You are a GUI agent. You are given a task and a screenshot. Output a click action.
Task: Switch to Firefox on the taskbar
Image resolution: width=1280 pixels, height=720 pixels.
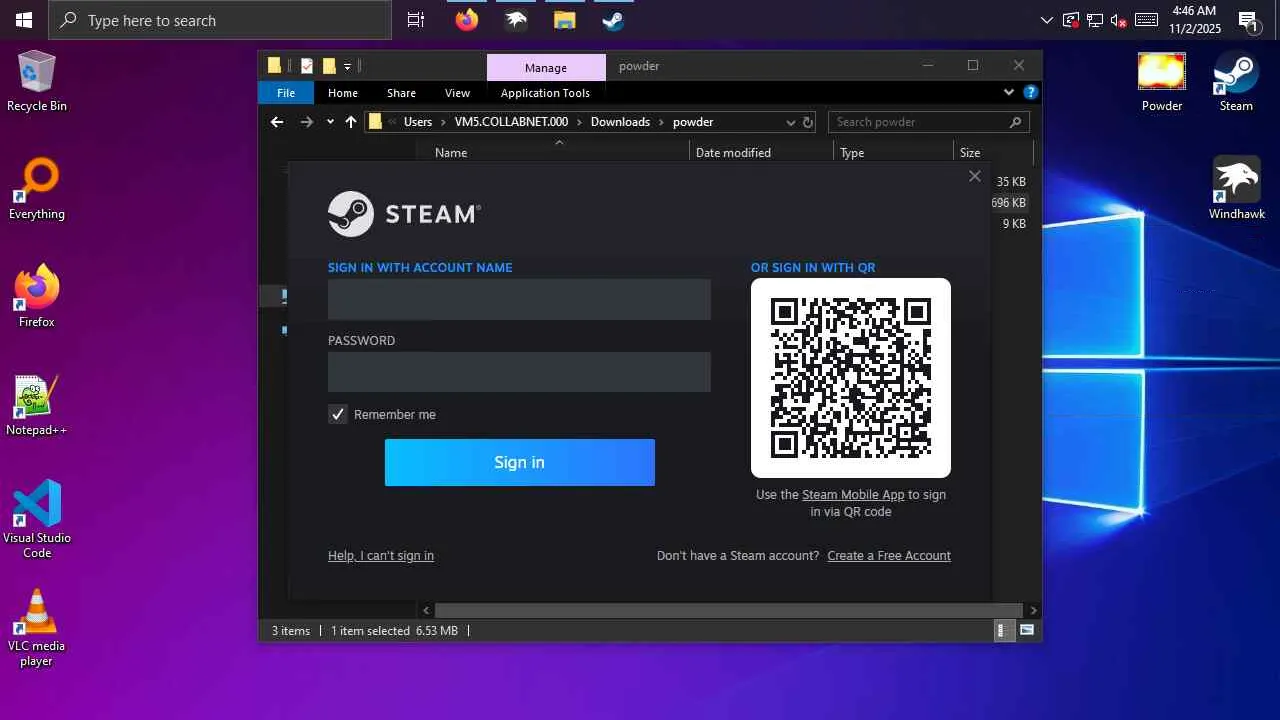click(x=467, y=20)
